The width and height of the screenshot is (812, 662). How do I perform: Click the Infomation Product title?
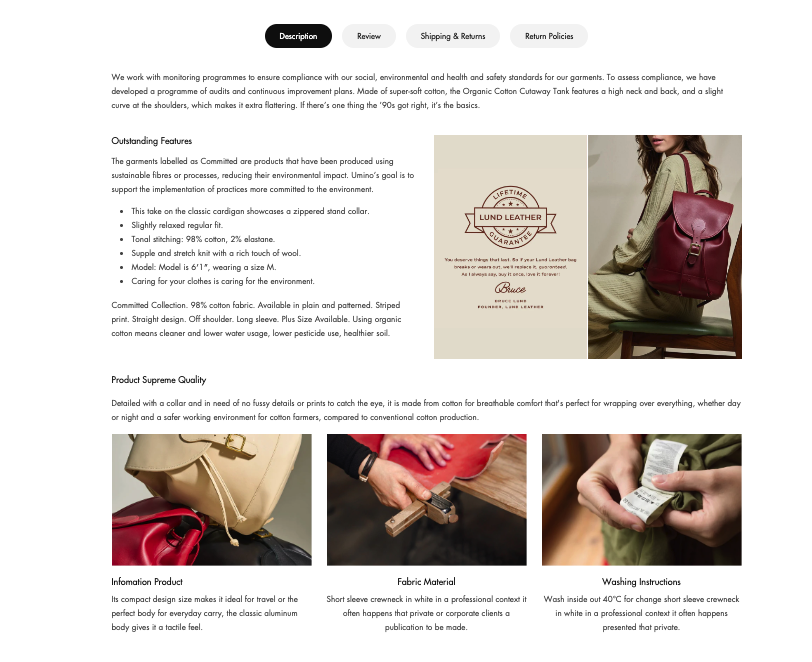147,582
